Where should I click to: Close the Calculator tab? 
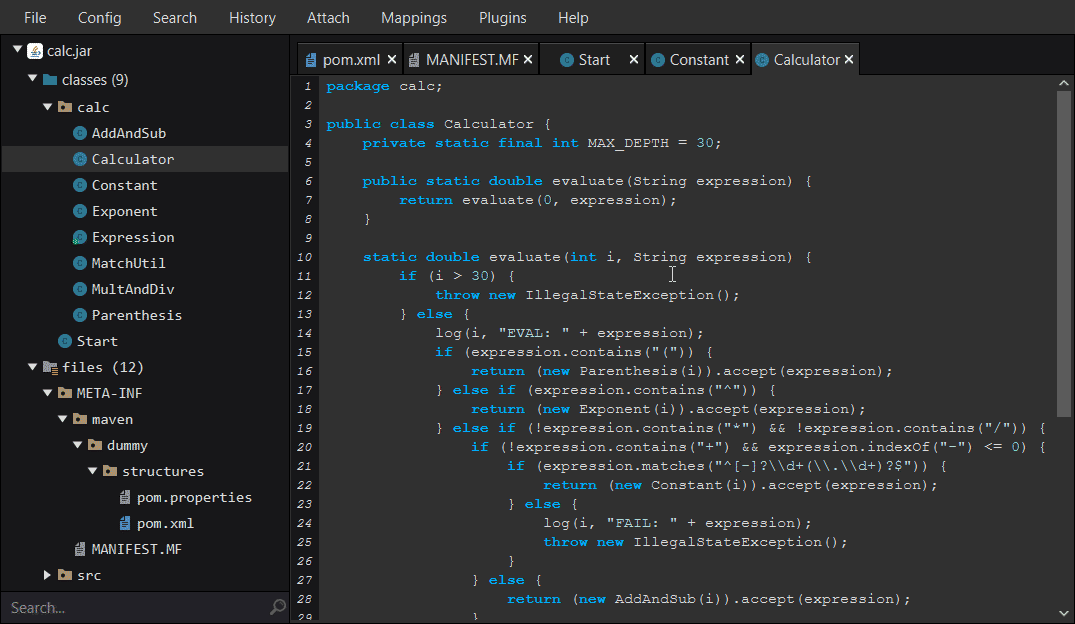pyautogui.click(x=849, y=60)
